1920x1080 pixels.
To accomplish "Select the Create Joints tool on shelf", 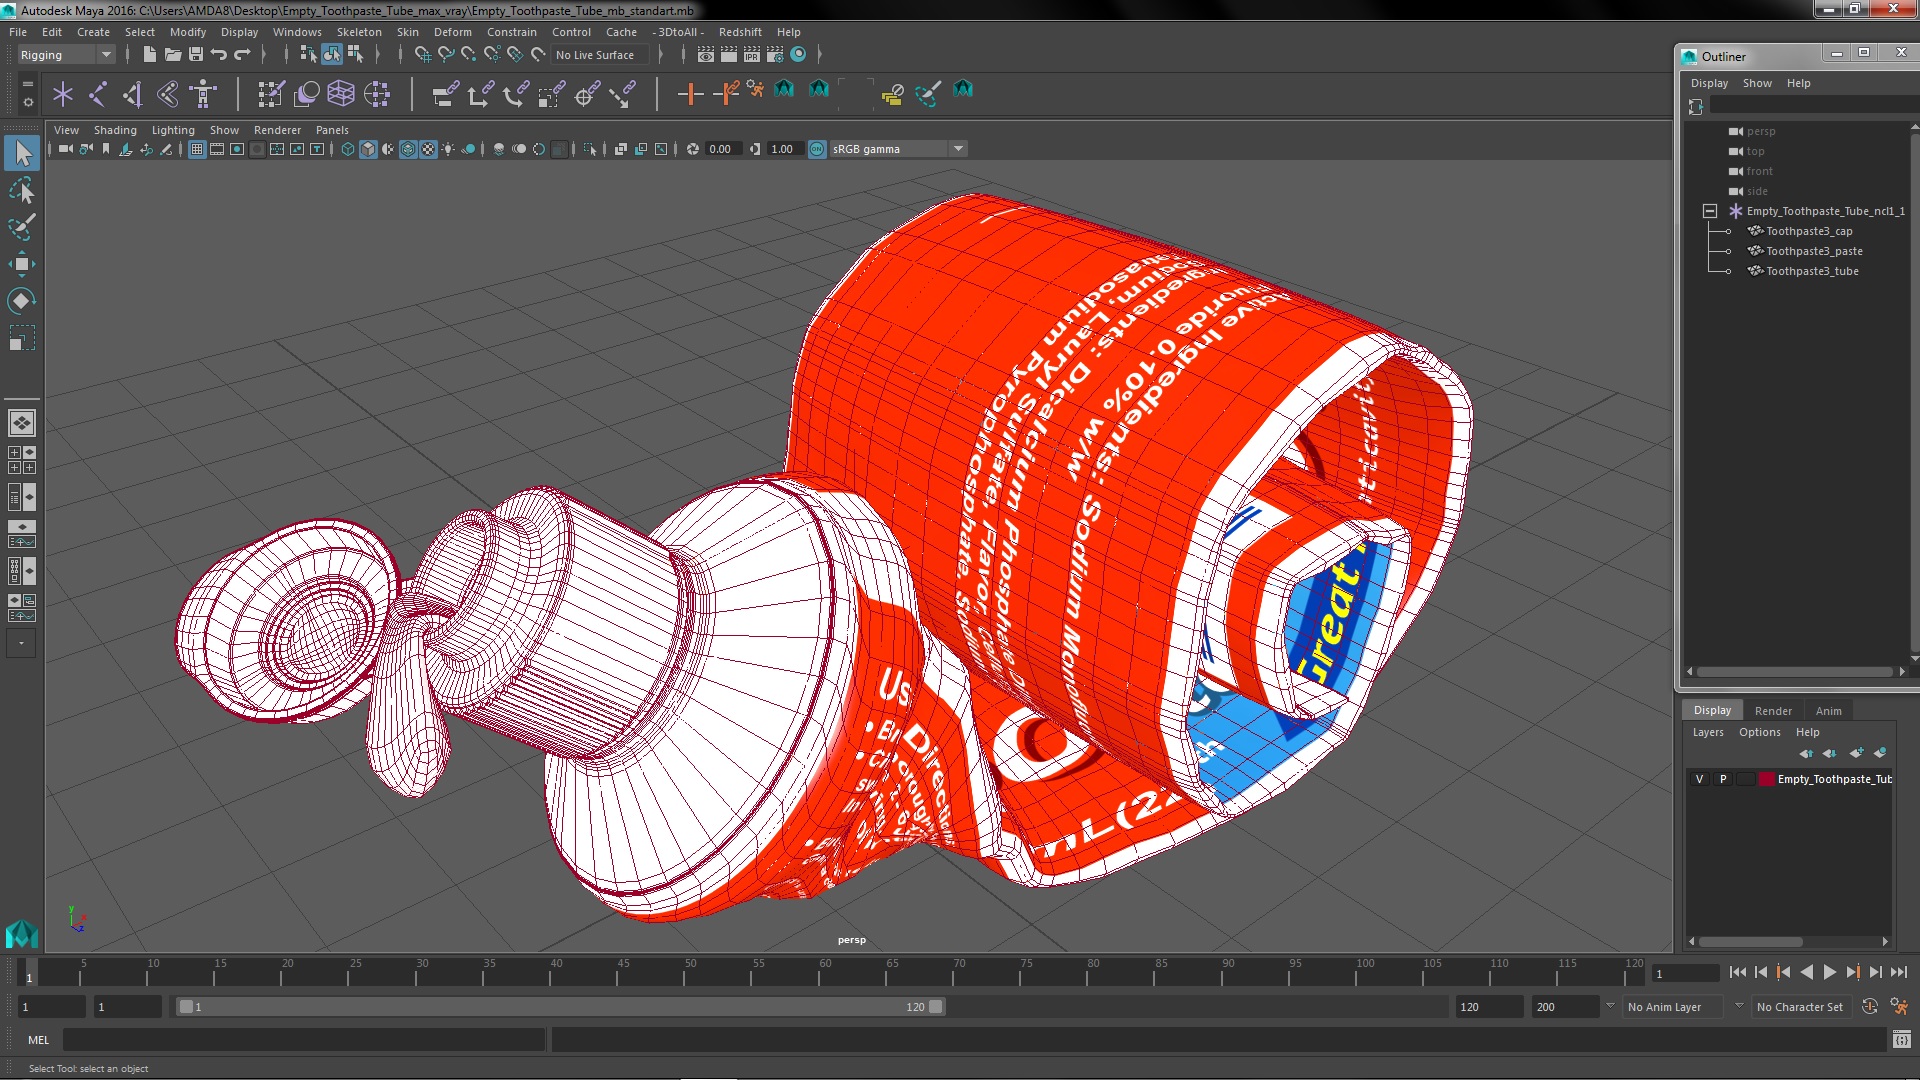I will (98, 94).
